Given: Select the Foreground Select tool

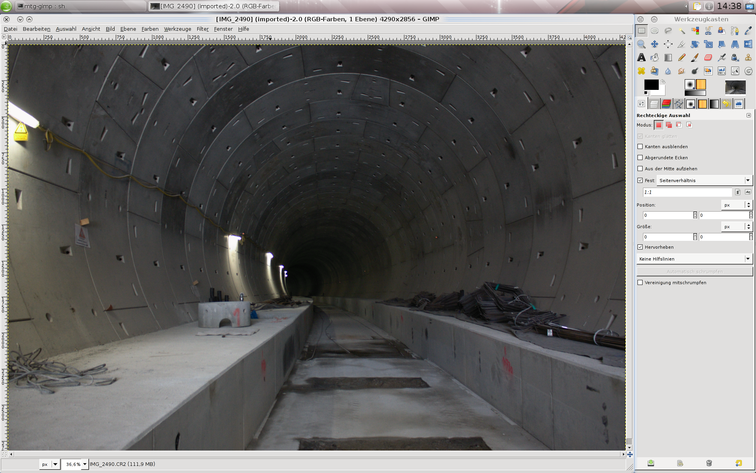Looking at the screenshot, I should [x=721, y=30].
